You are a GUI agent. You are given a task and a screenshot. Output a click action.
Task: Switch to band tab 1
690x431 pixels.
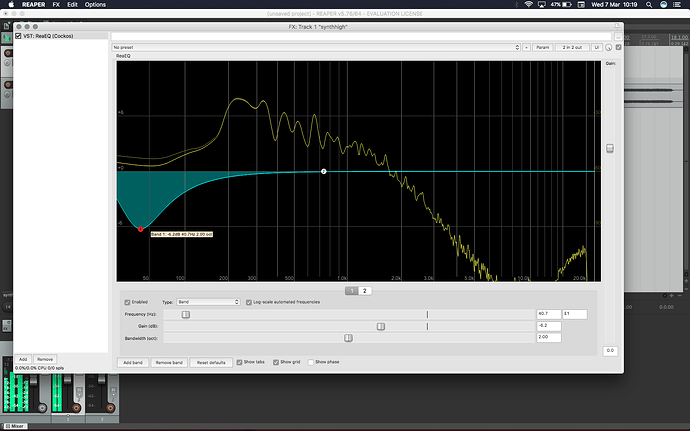pyautogui.click(x=351, y=291)
